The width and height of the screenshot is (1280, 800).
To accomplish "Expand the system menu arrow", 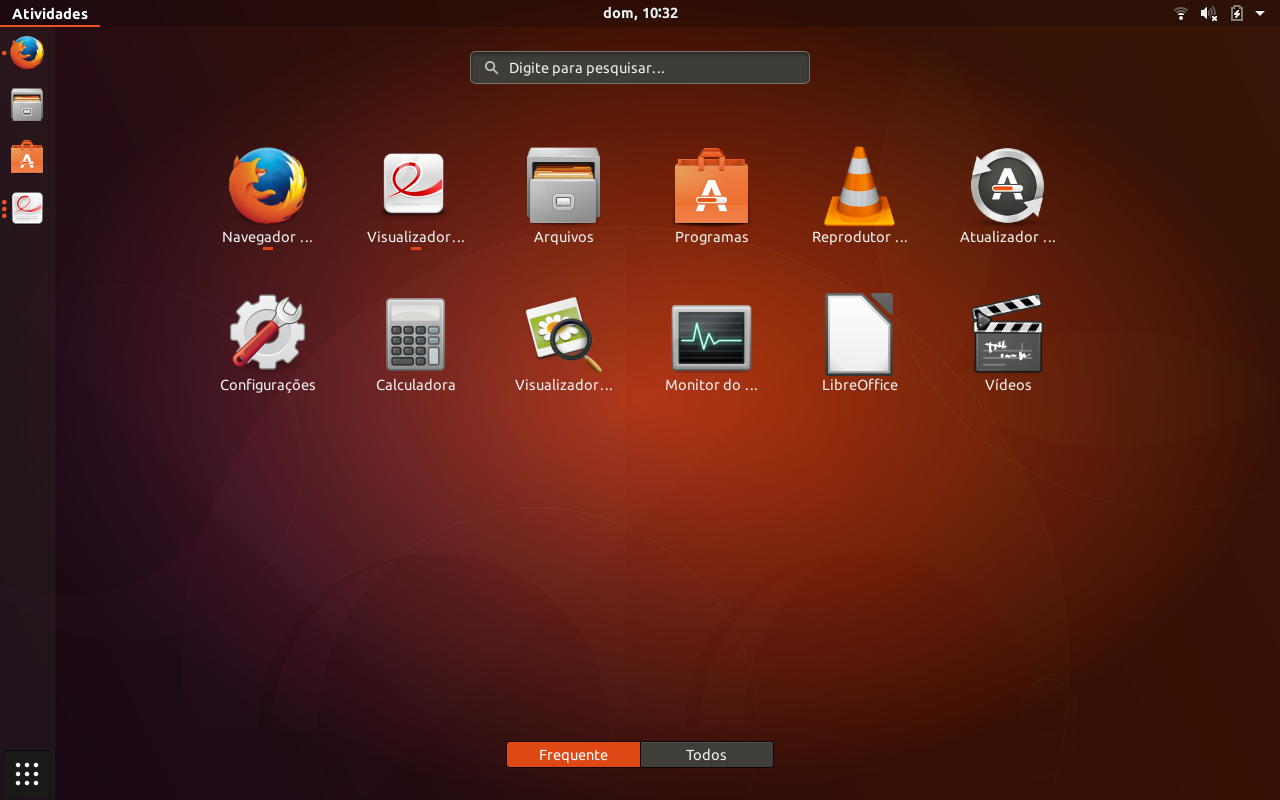I will tap(1260, 13).
